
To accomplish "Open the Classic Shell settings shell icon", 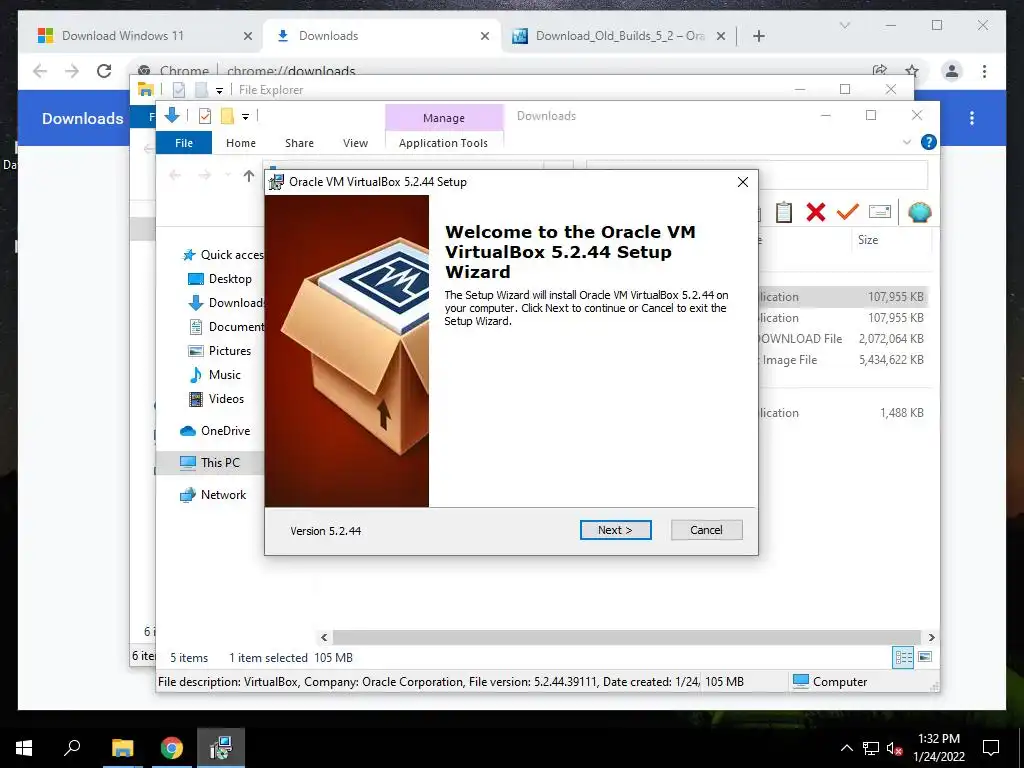I will (x=919, y=212).
